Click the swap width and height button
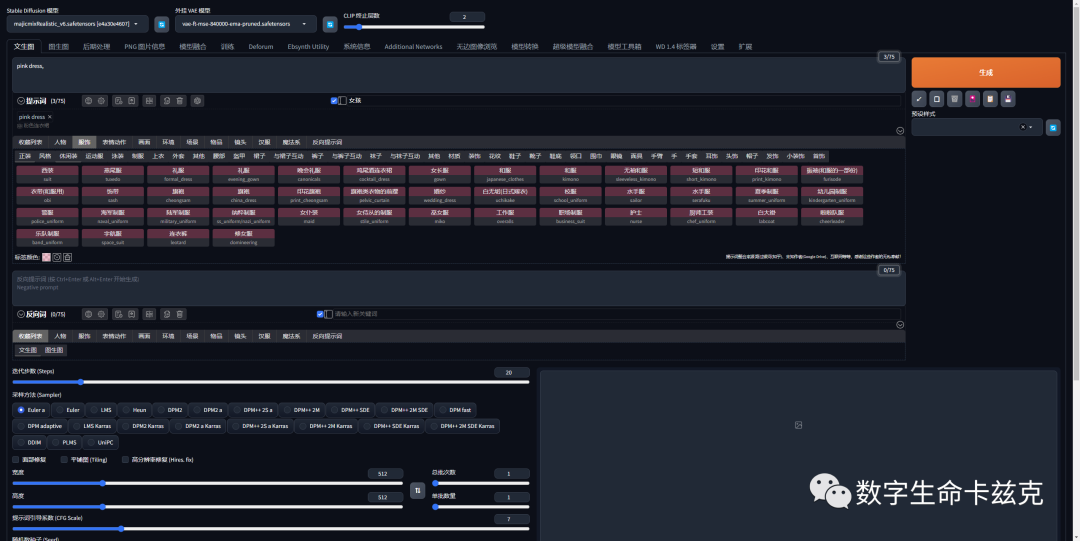1080x541 pixels. pos(417,490)
